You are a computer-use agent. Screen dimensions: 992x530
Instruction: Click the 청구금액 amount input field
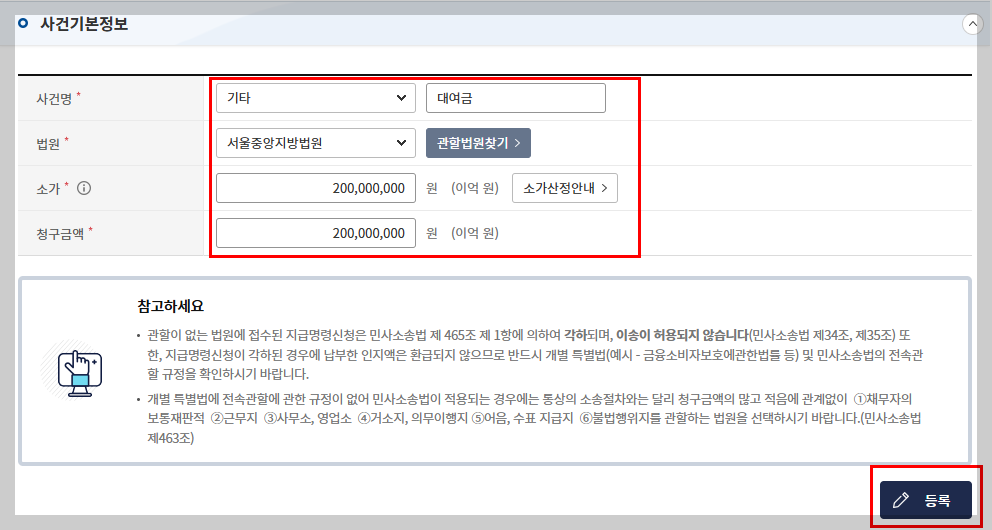tap(316, 233)
